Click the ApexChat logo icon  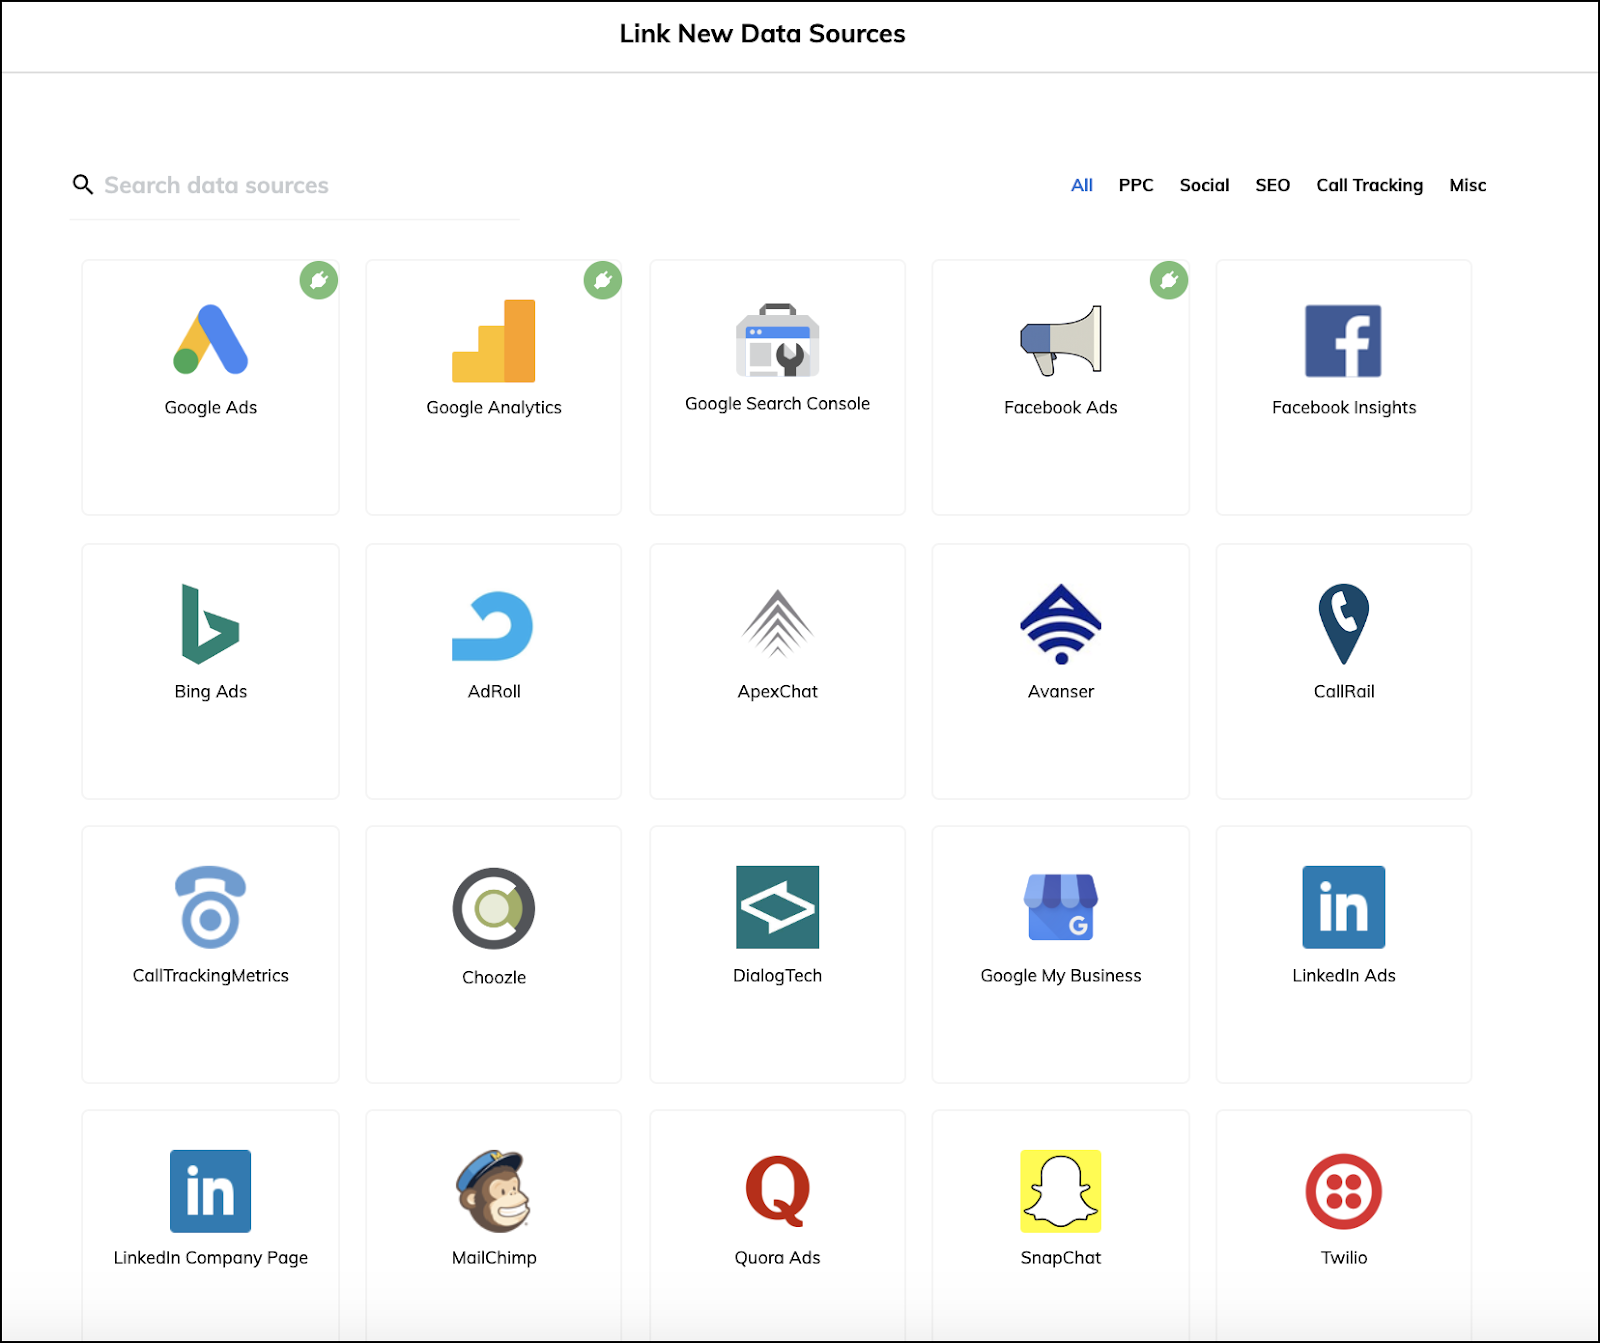click(778, 623)
